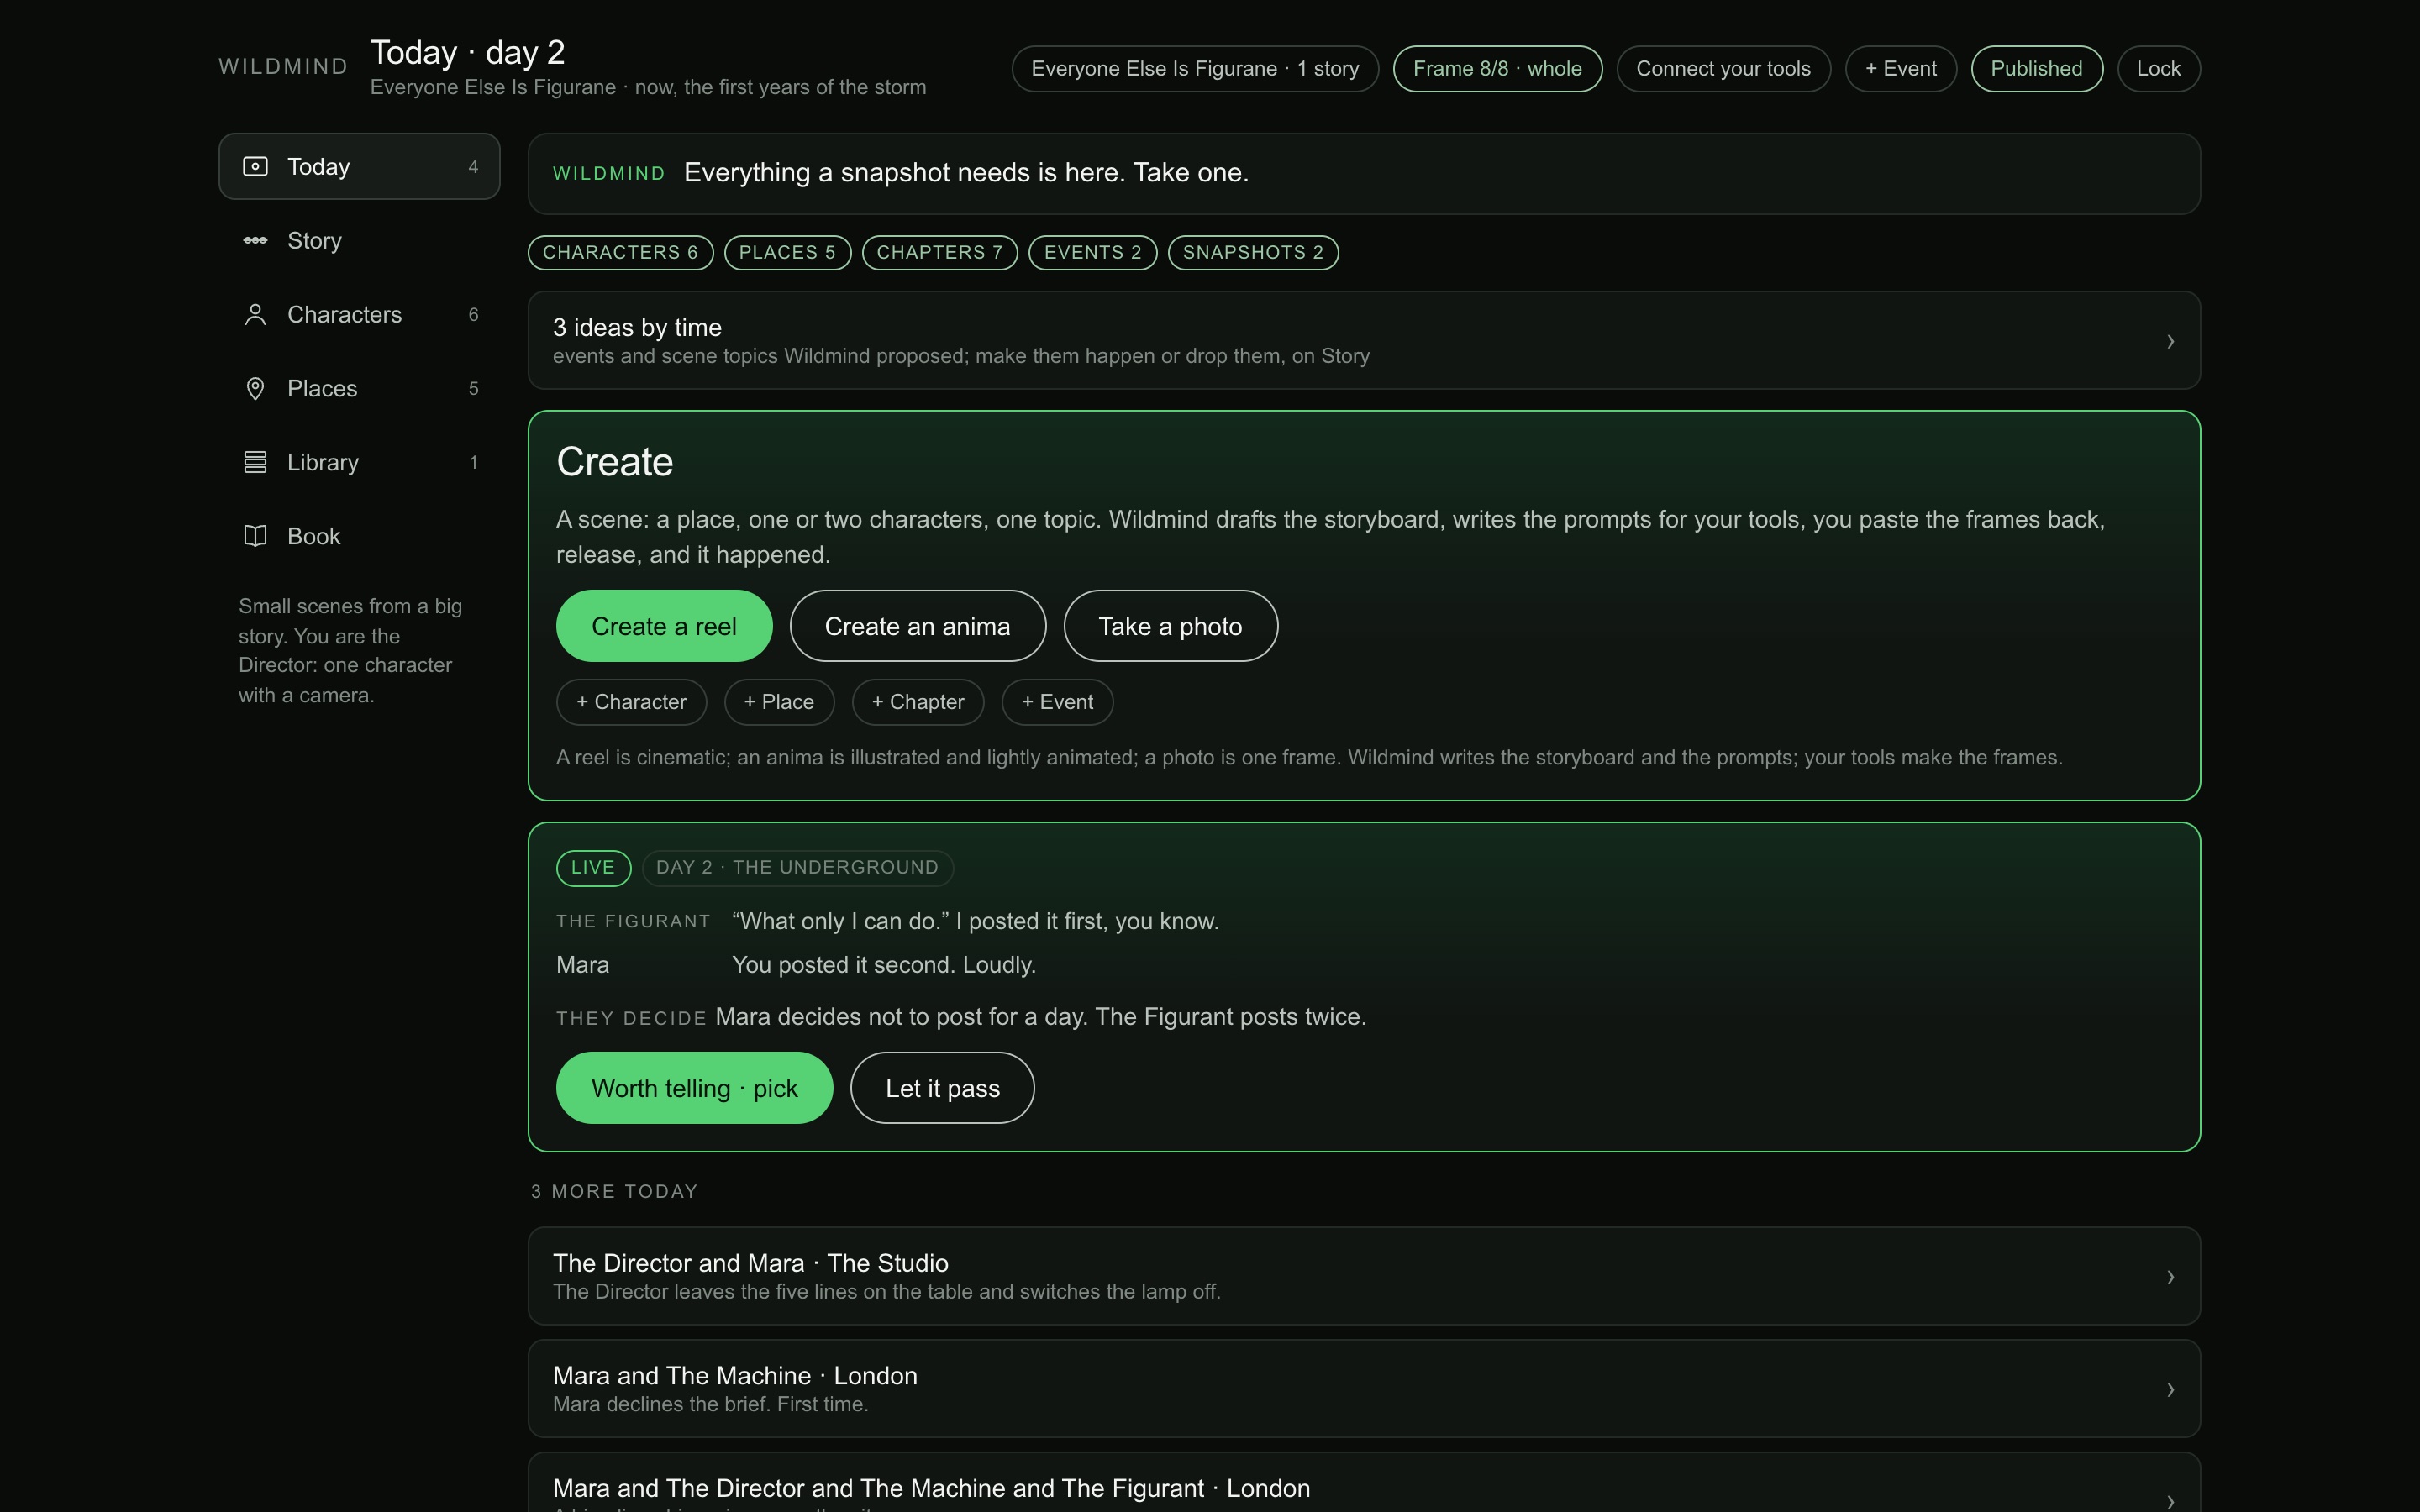Viewport: 2420px width, 1512px height.
Task: Select the SNAPSHOTS 2 filter tab
Action: (1253, 252)
